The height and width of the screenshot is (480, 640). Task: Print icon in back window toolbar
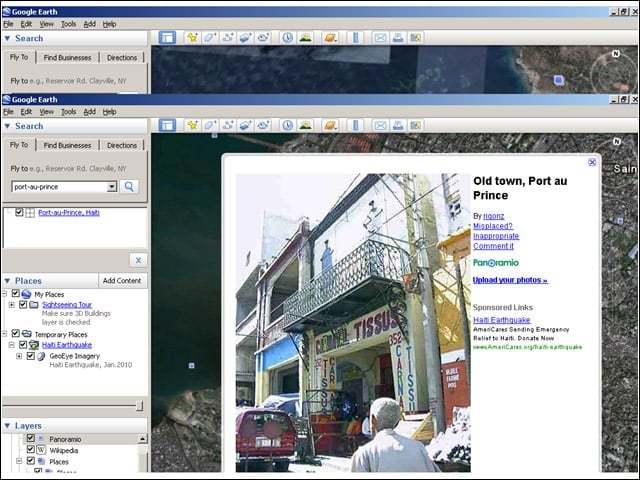click(x=398, y=38)
